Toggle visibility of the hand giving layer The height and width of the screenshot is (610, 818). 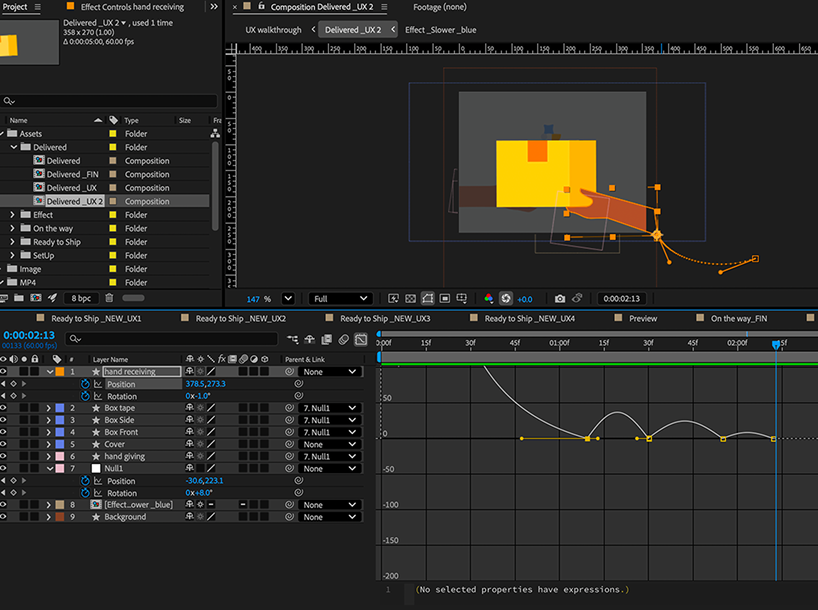coord(4,456)
